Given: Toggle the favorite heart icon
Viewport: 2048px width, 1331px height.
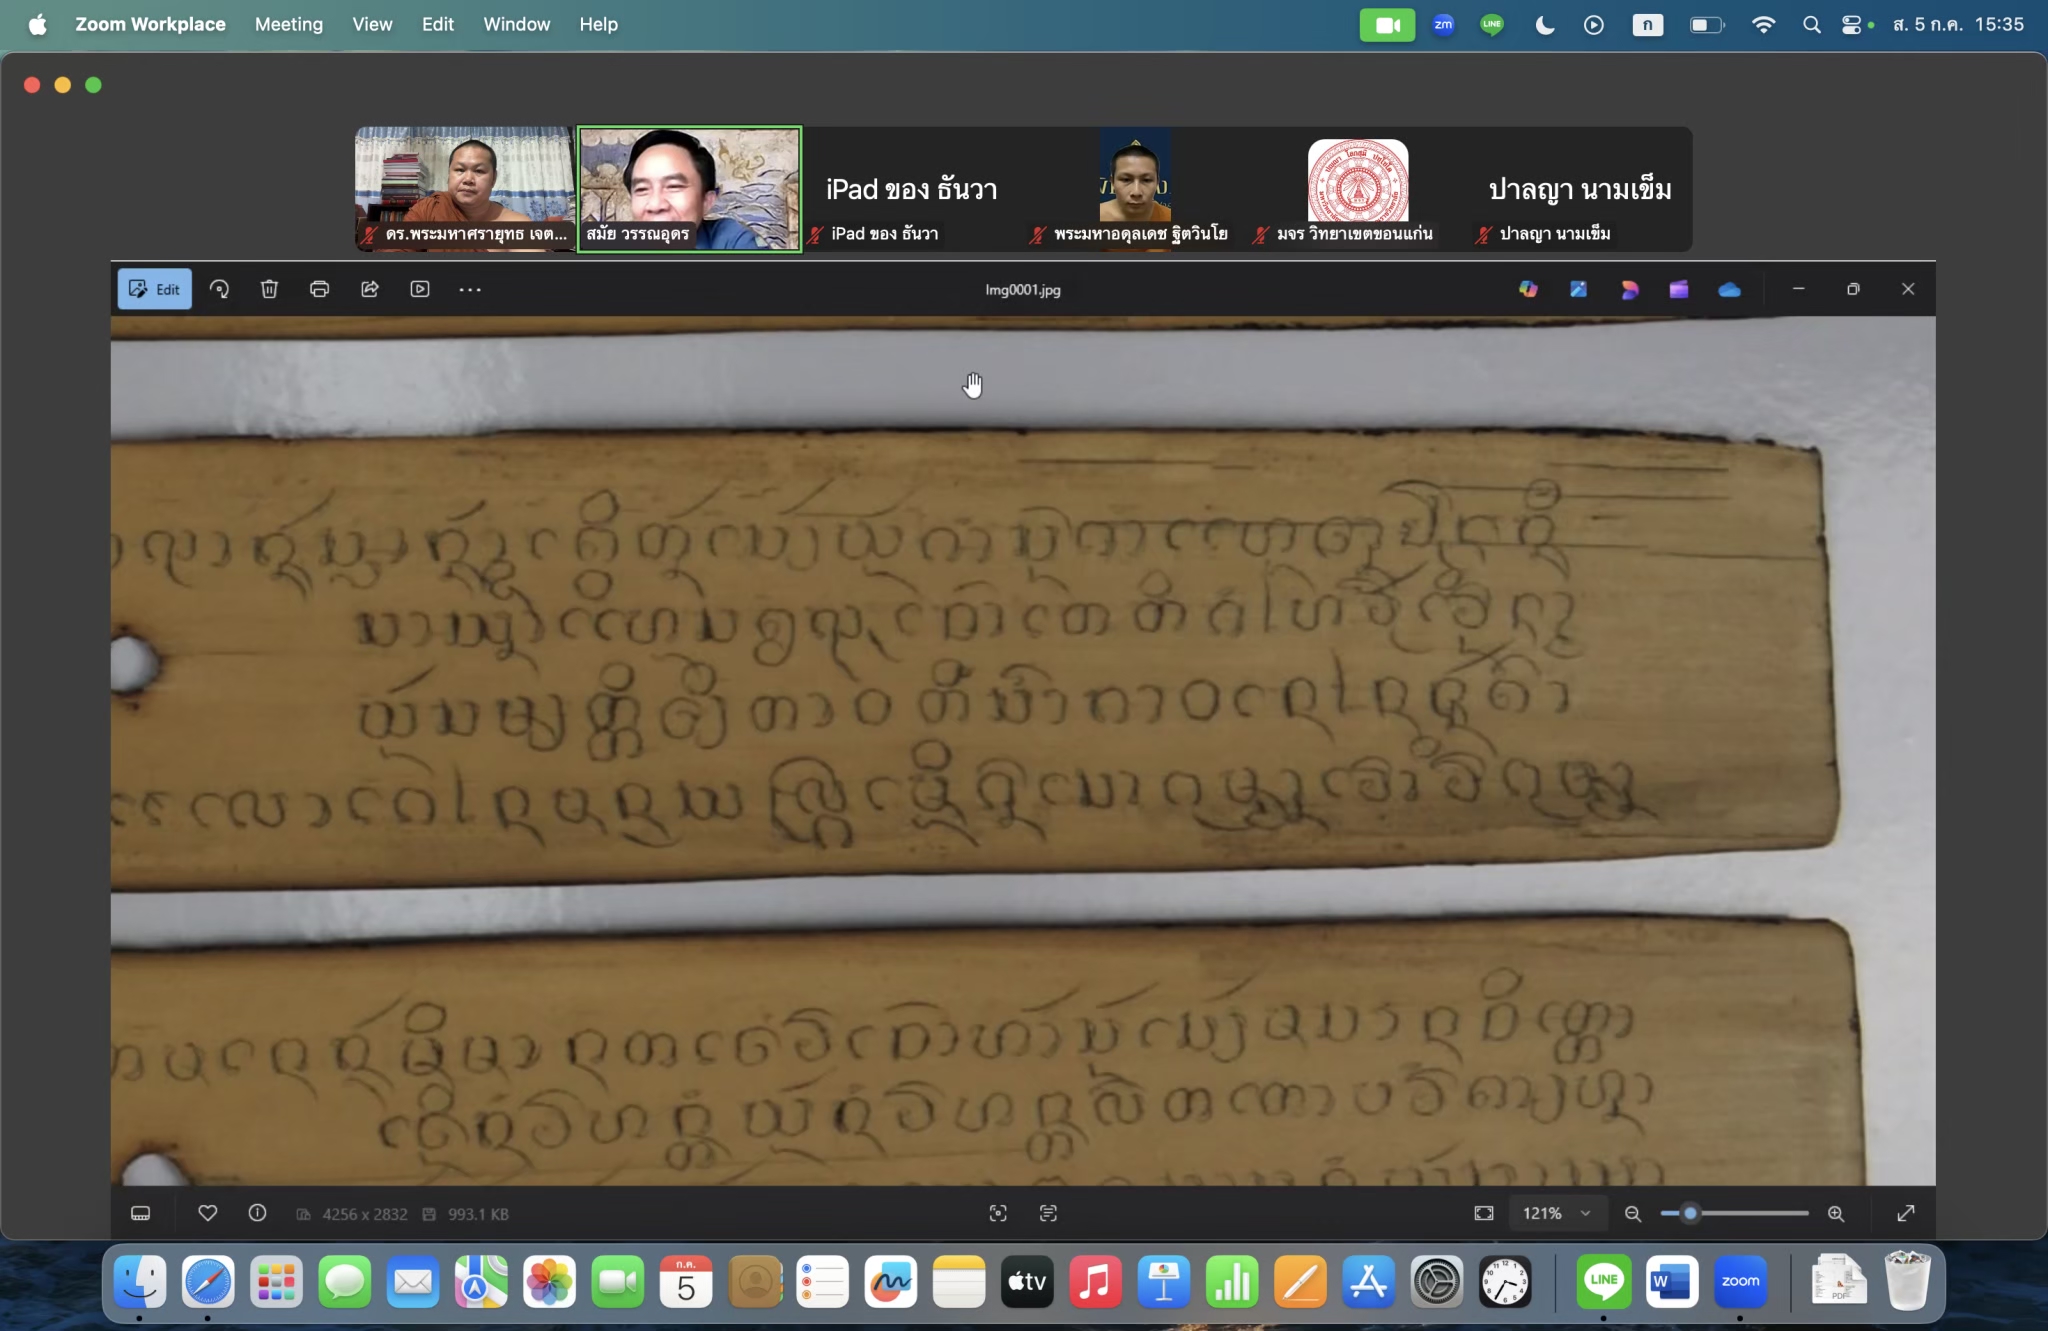Looking at the screenshot, I should point(208,1213).
